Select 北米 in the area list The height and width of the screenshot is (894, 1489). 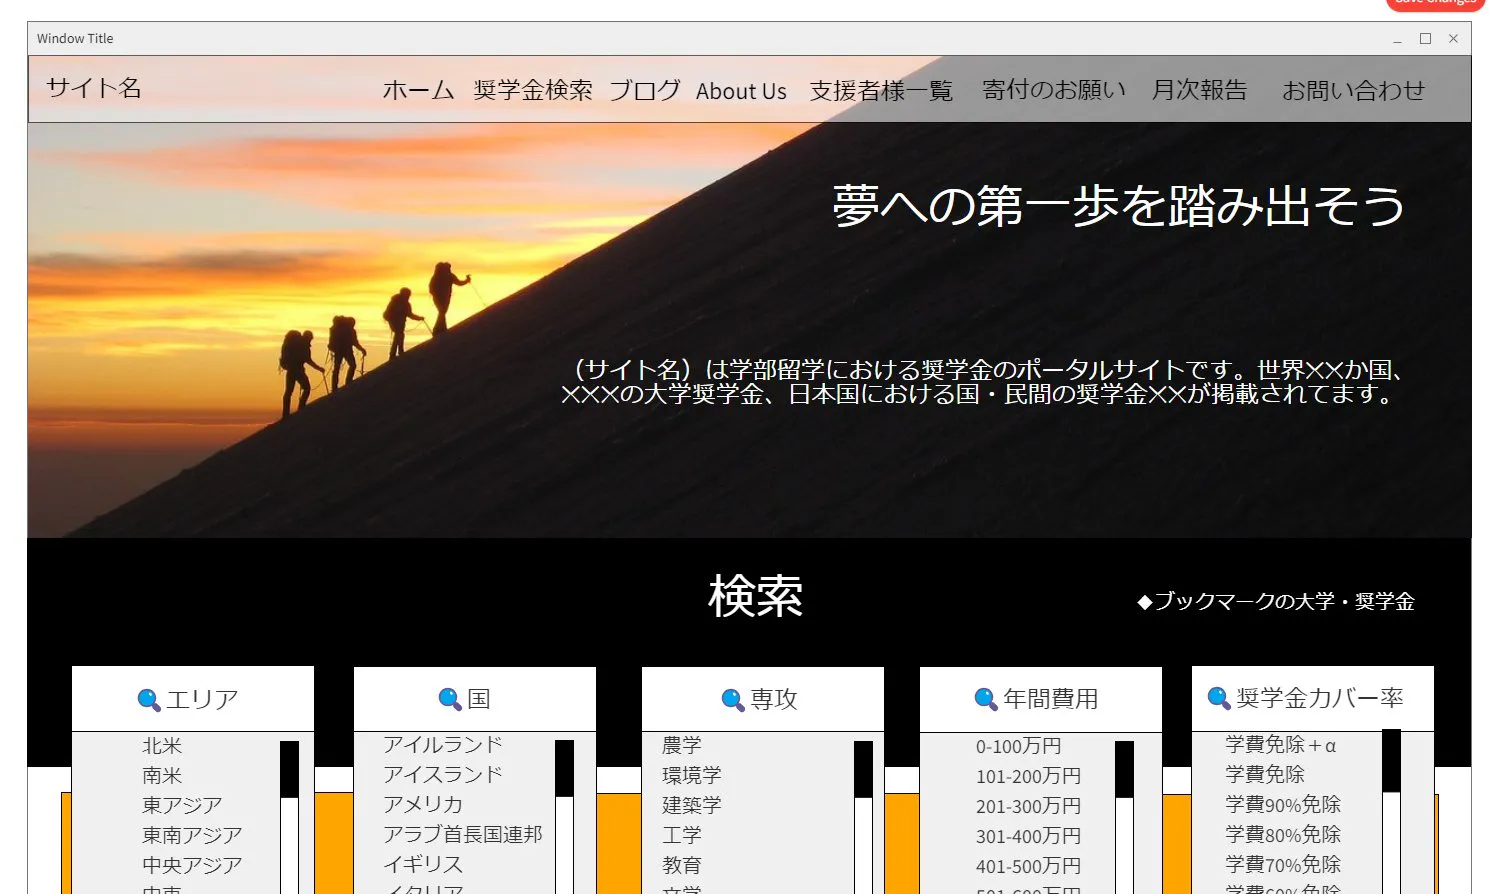click(x=162, y=746)
